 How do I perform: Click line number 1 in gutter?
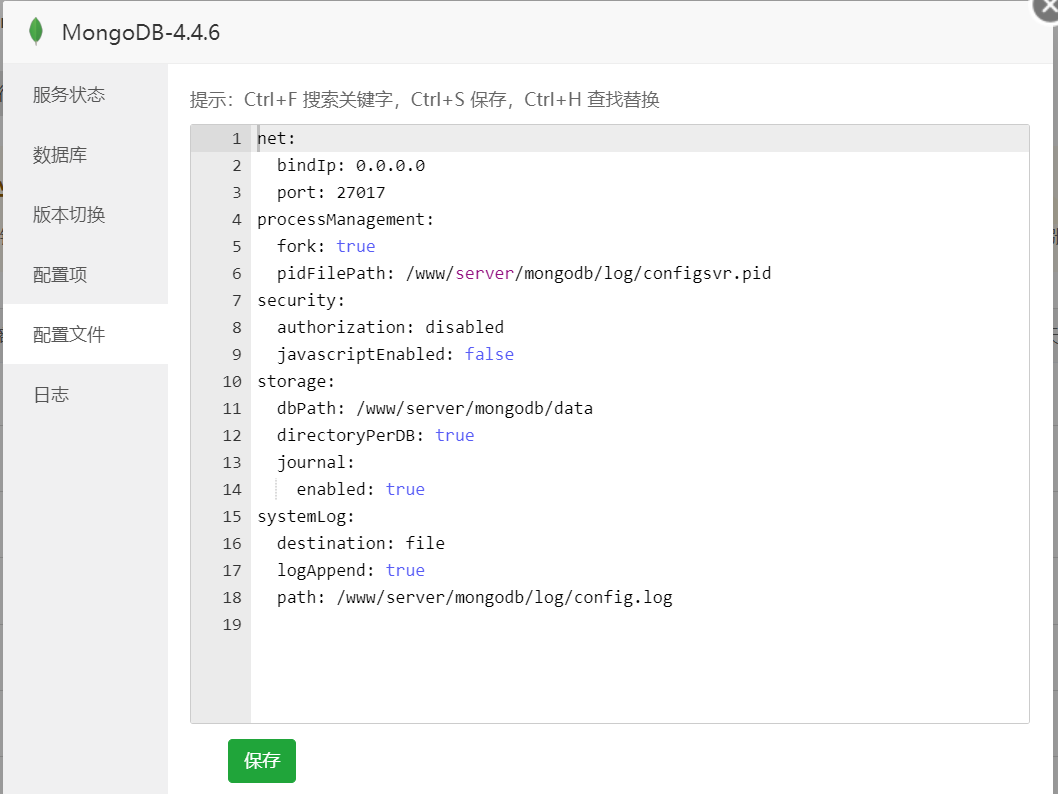tap(237, 138)
